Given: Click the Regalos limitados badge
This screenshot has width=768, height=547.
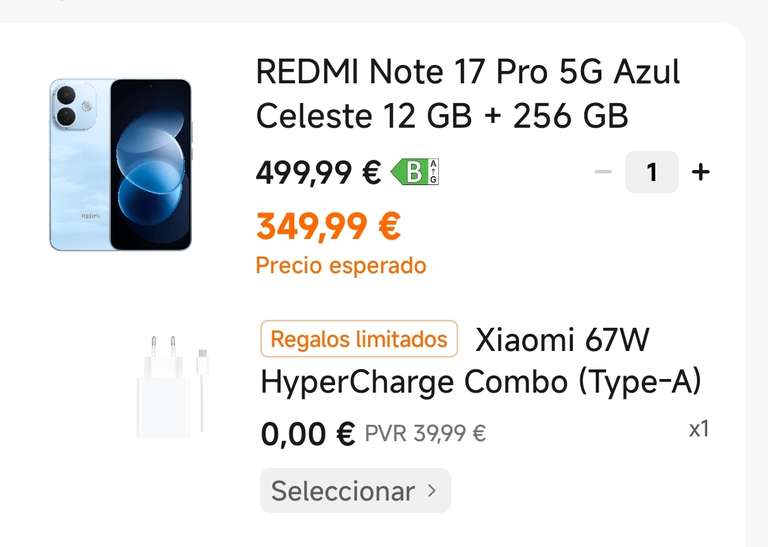Looking at the screenshot, I should 359,338.
